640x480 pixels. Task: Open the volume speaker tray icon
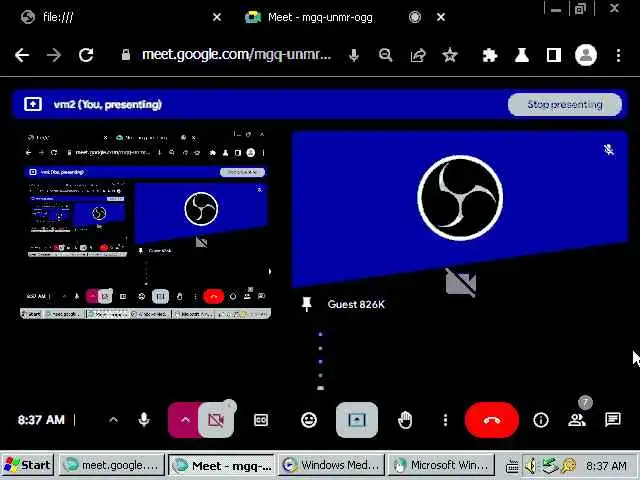531,466
